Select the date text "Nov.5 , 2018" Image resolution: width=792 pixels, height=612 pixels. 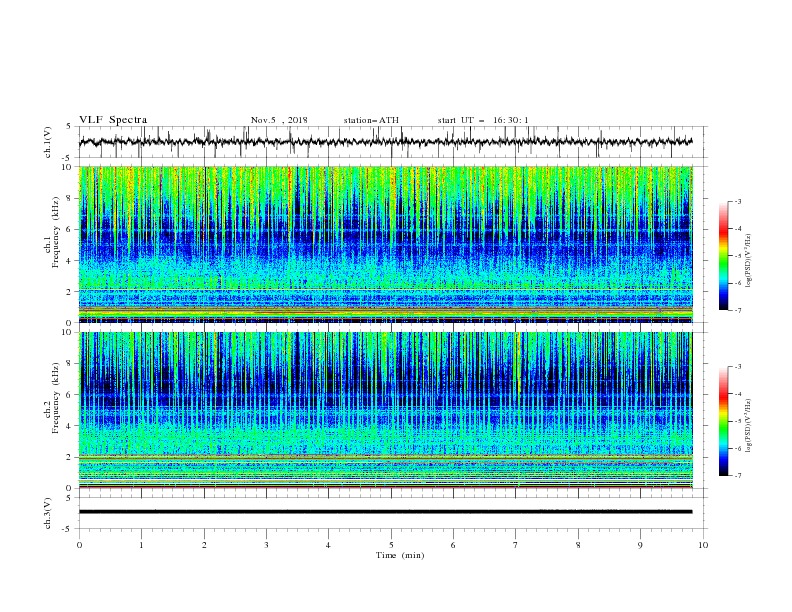pos(279,120)
